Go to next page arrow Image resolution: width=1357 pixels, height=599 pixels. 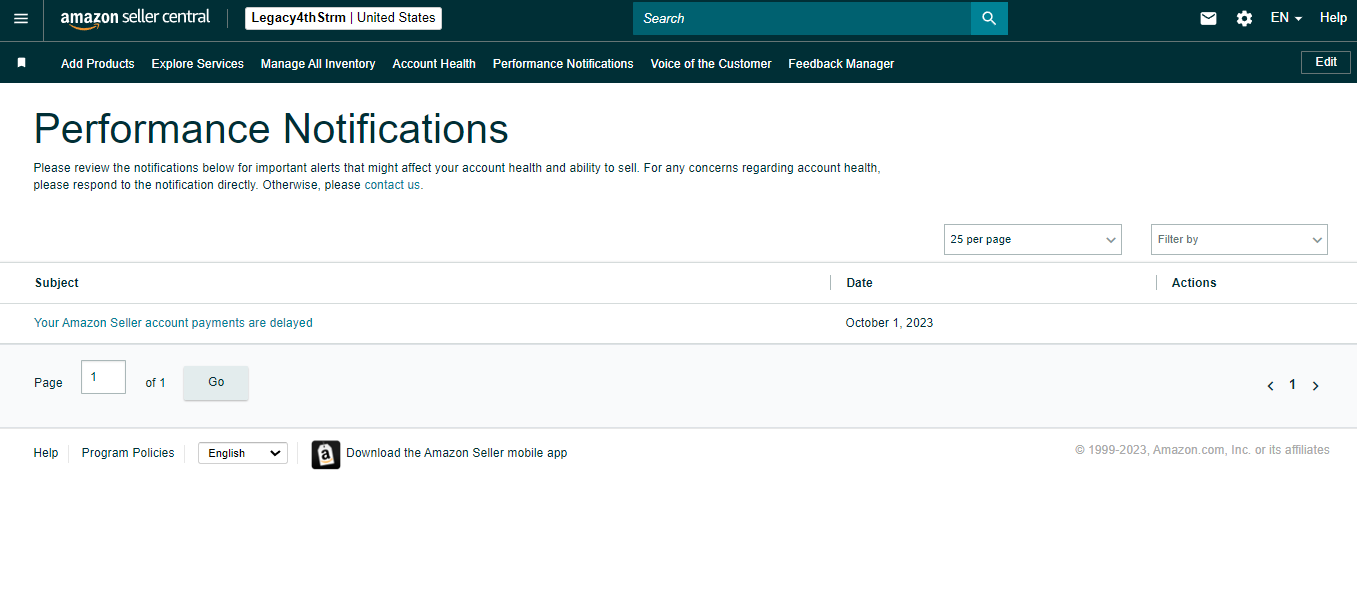1315,385
